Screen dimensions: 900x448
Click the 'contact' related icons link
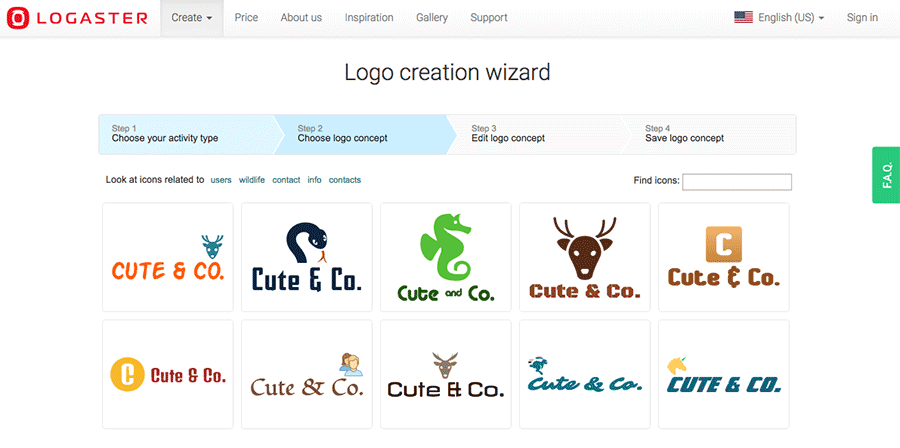(286, 180)
